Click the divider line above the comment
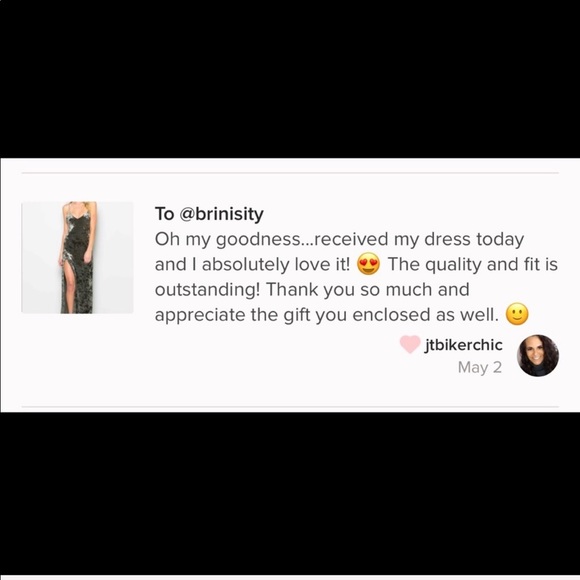 coord(290,173)
